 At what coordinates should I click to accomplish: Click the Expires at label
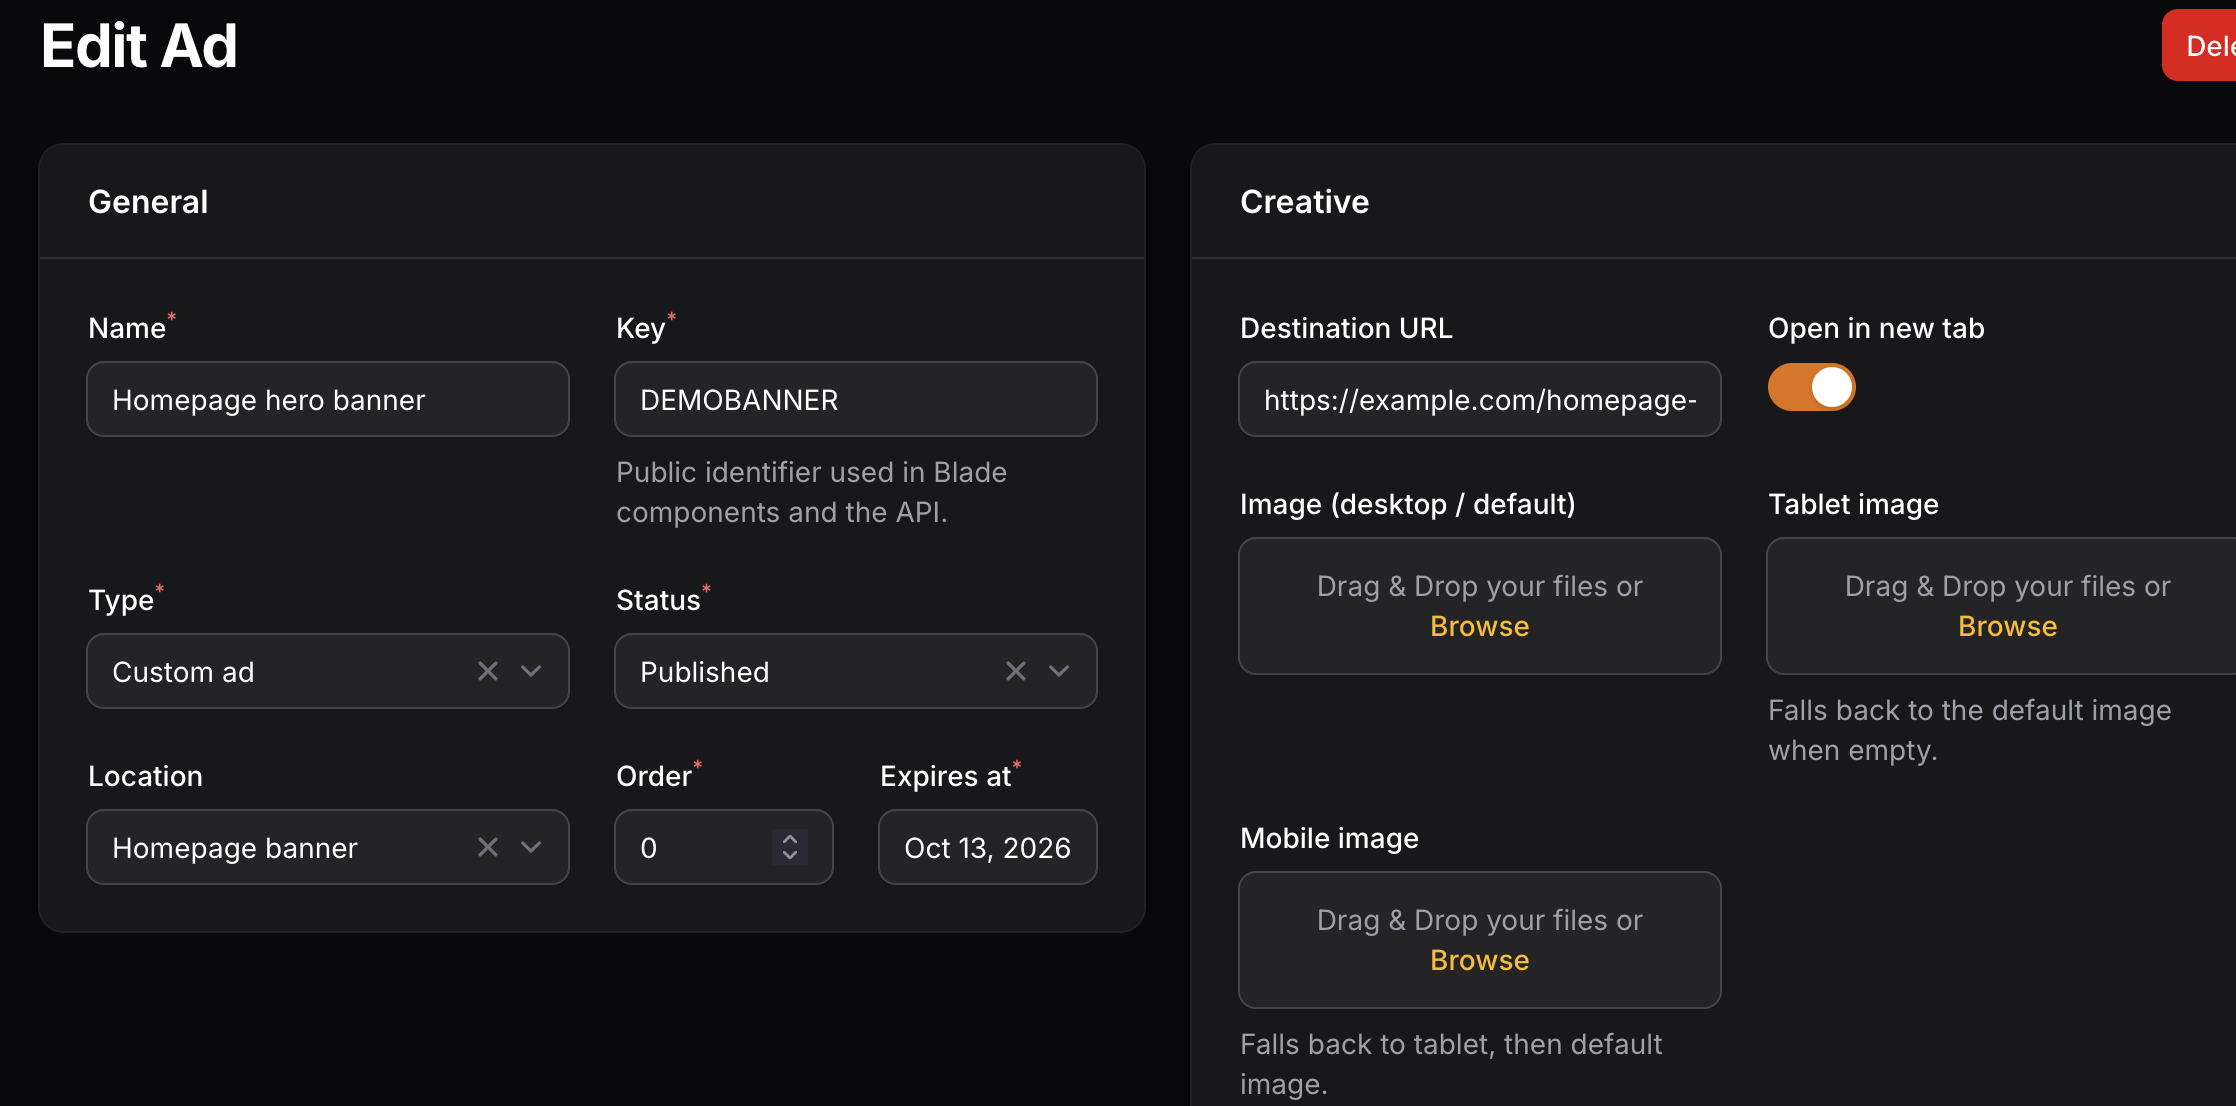point(946,776)
